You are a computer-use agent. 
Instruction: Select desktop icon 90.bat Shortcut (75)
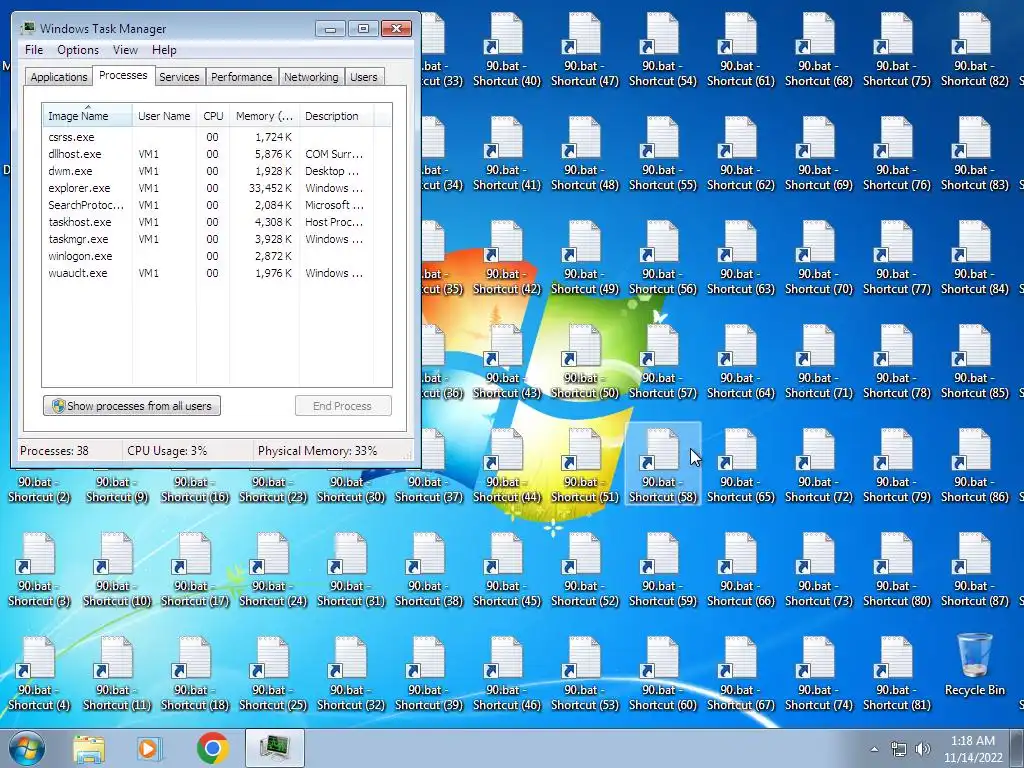pyautogui.click(x=897, y=51)
